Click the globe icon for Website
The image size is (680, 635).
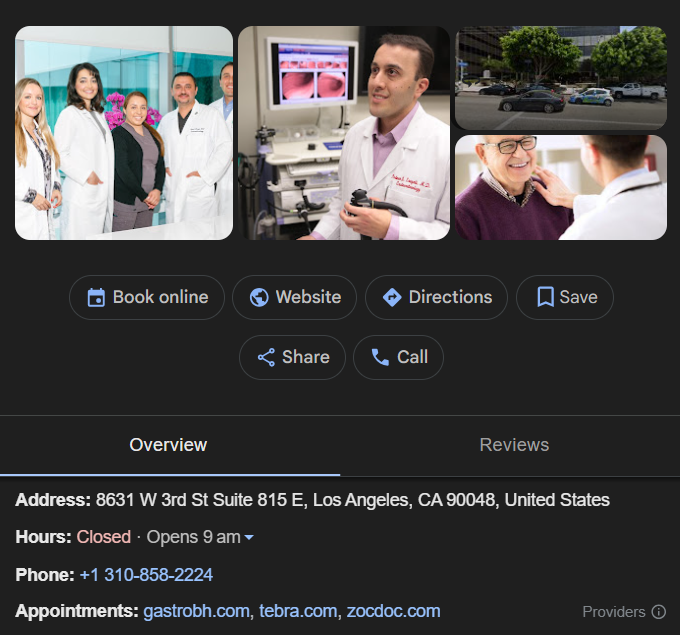259,297
